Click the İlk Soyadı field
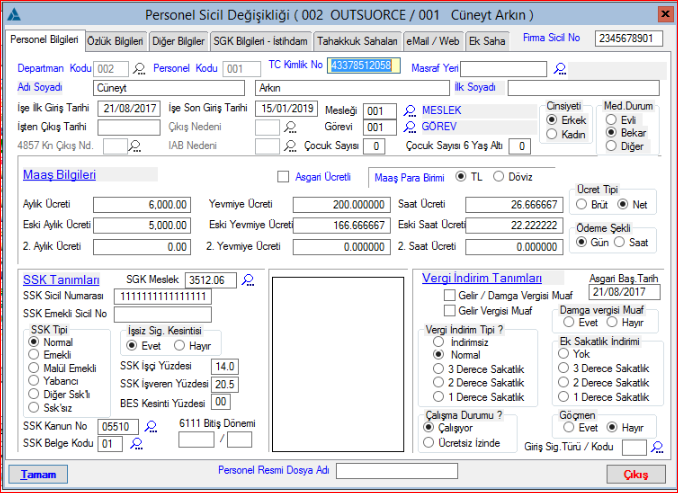Image resolution: width=678 pixels, height=493 pixels. click(583, 88)
